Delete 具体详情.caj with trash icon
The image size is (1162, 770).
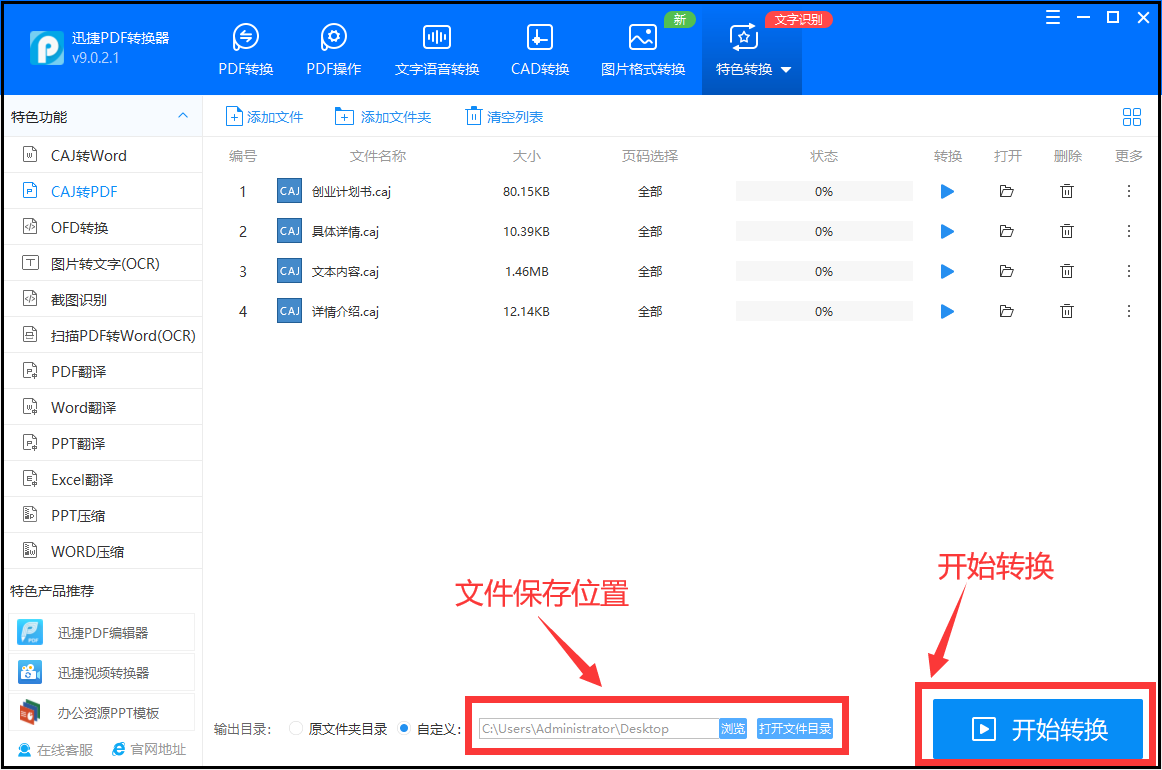(1066, 231)
